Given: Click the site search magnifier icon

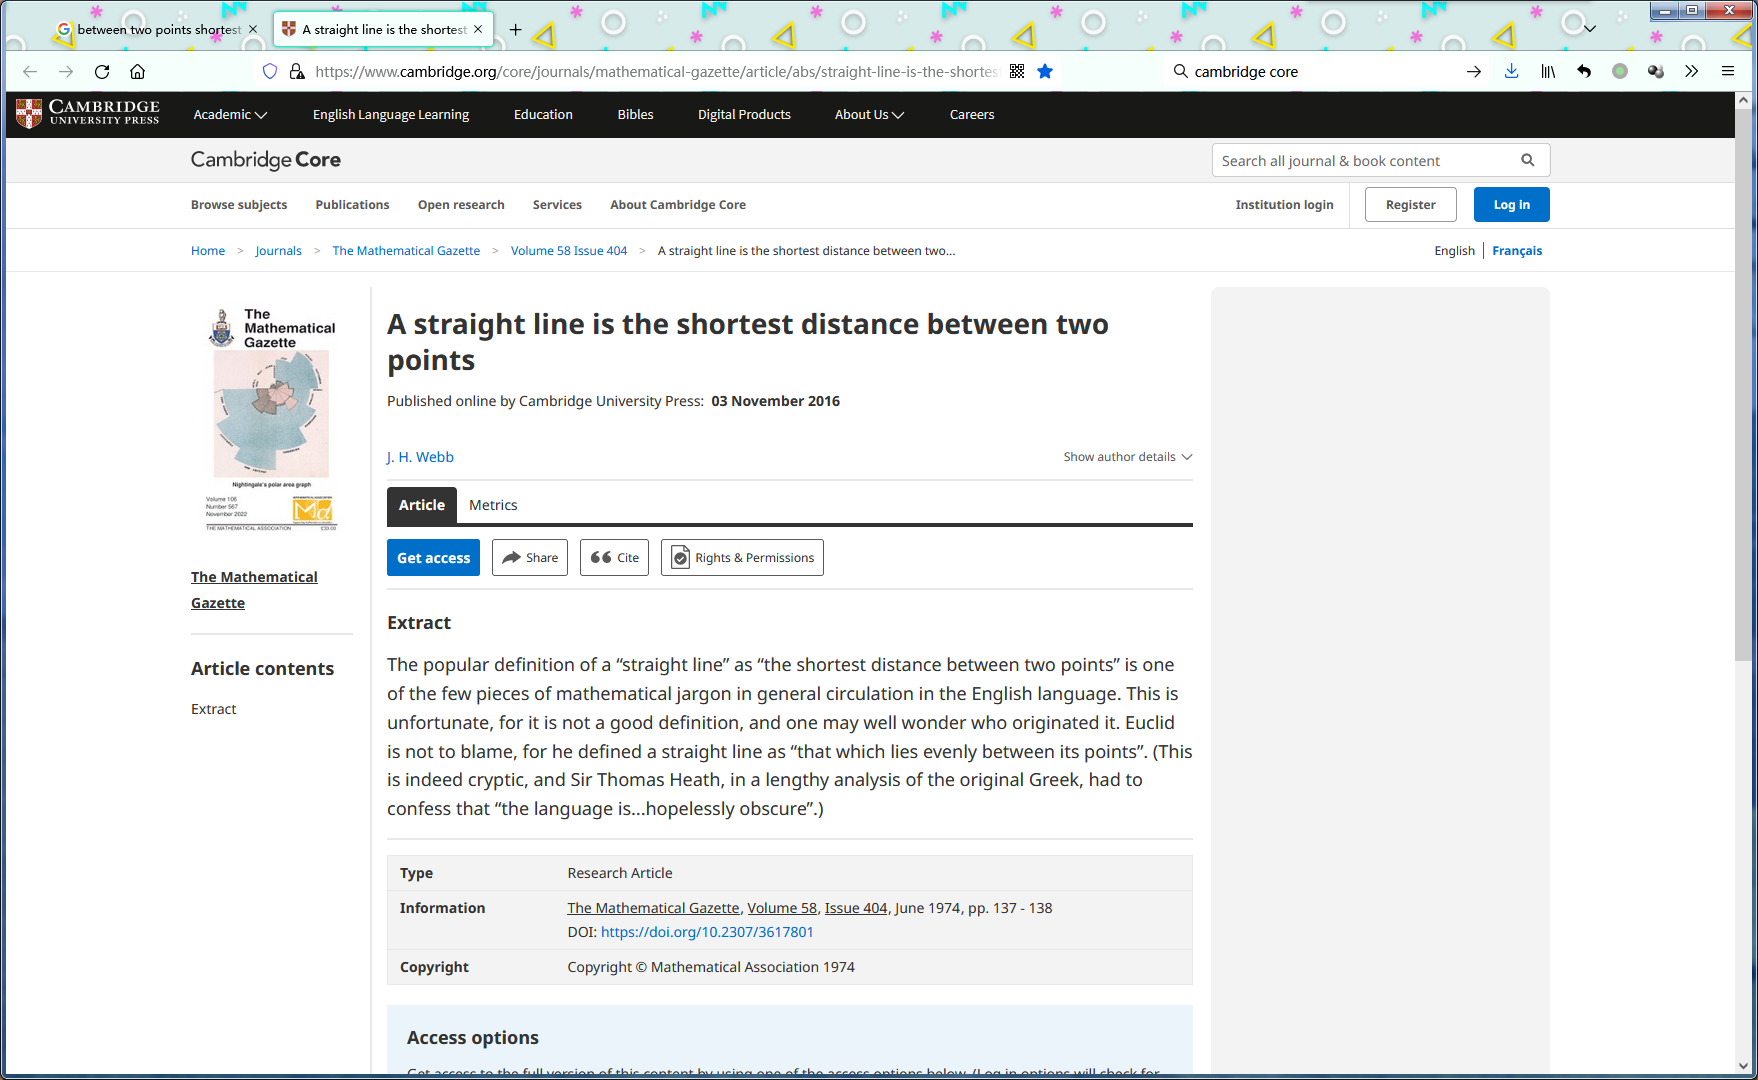Looking at the screenshot, I should pos(1528,160).
